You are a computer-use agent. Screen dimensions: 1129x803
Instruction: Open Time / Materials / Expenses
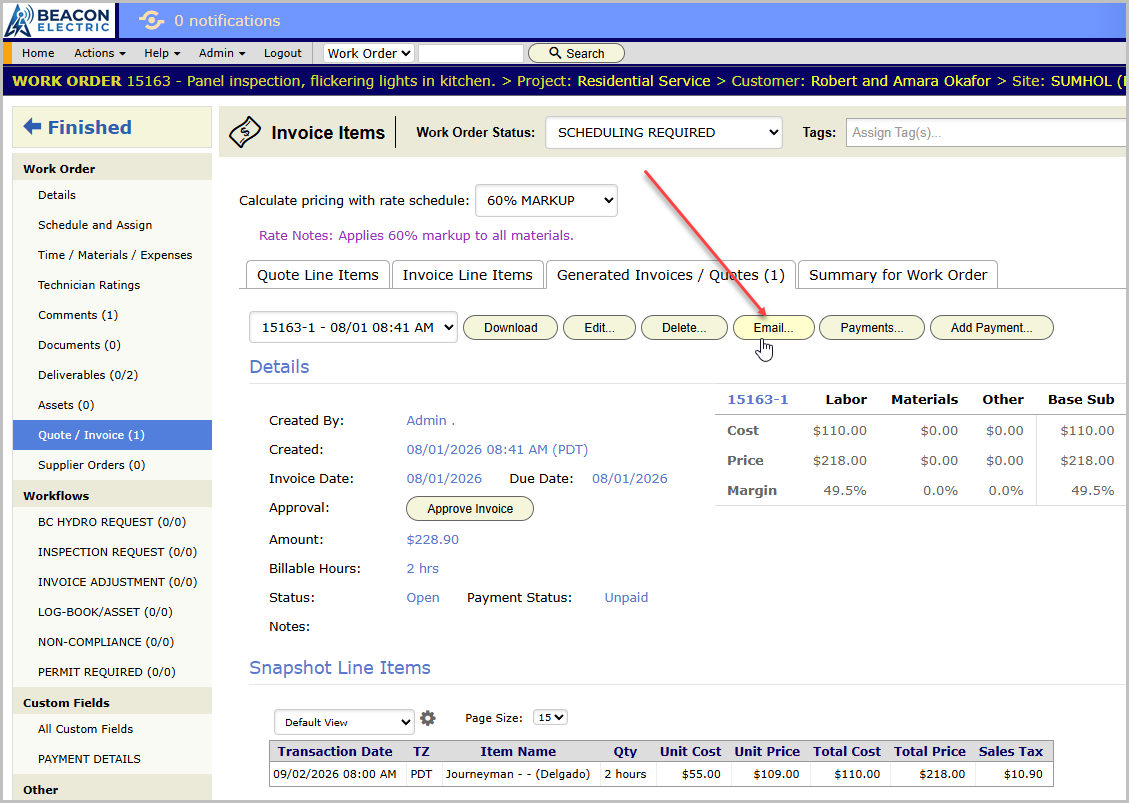pos(115,255)
